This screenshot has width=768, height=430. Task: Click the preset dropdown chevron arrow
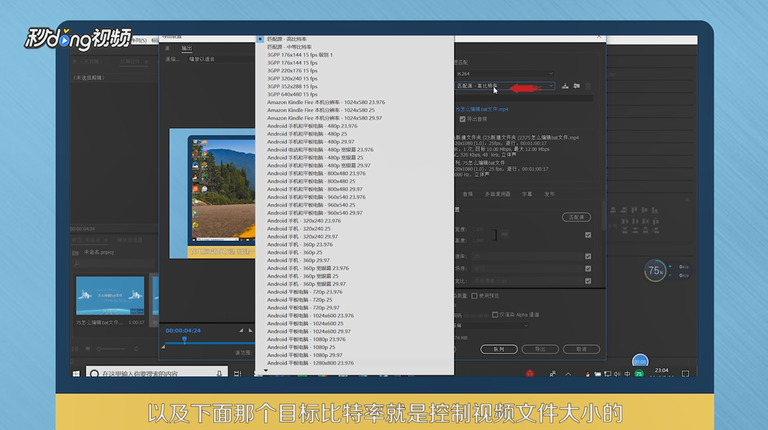(x=551, y=86)
